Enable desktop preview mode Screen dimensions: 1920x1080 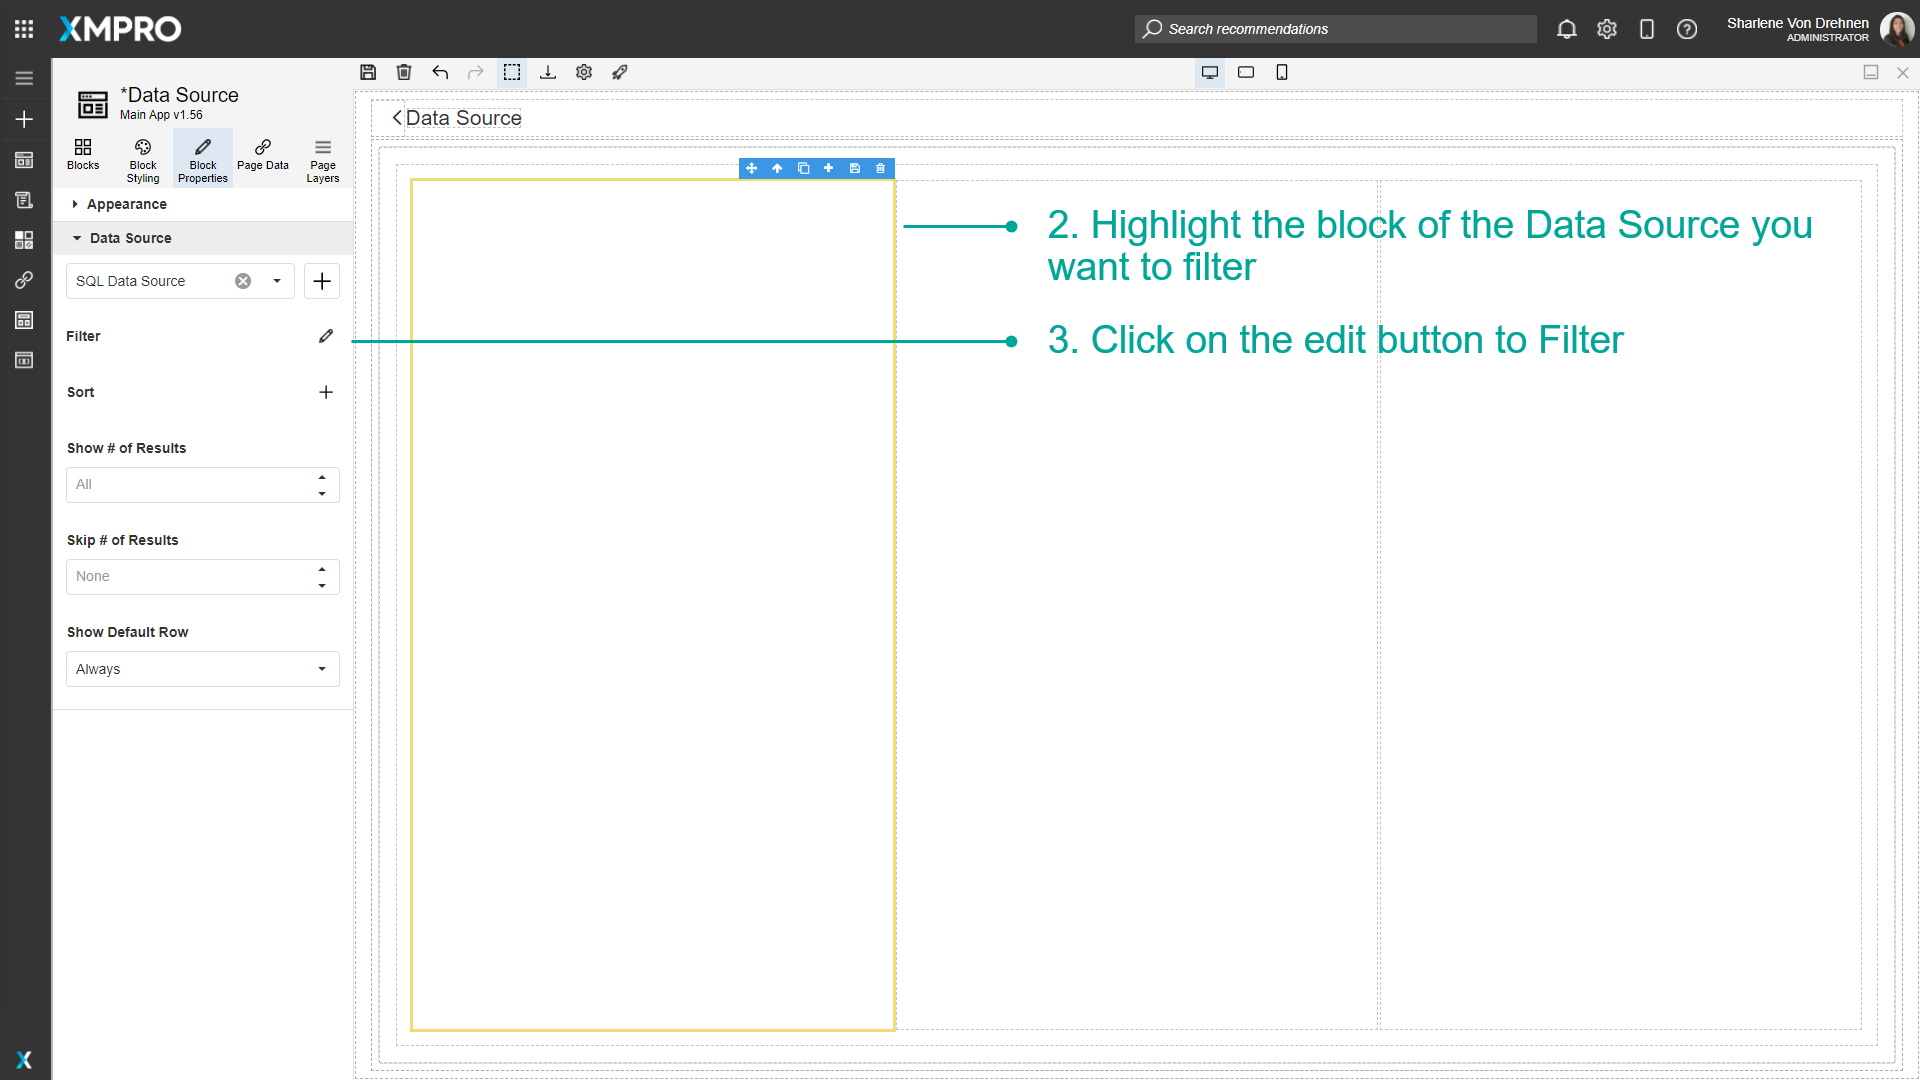[x=1210, y=72]
